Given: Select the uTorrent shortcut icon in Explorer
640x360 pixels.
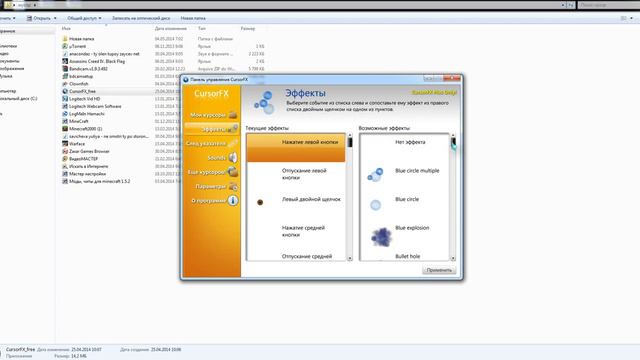Looking at the screenshot, I should (65, 46).
